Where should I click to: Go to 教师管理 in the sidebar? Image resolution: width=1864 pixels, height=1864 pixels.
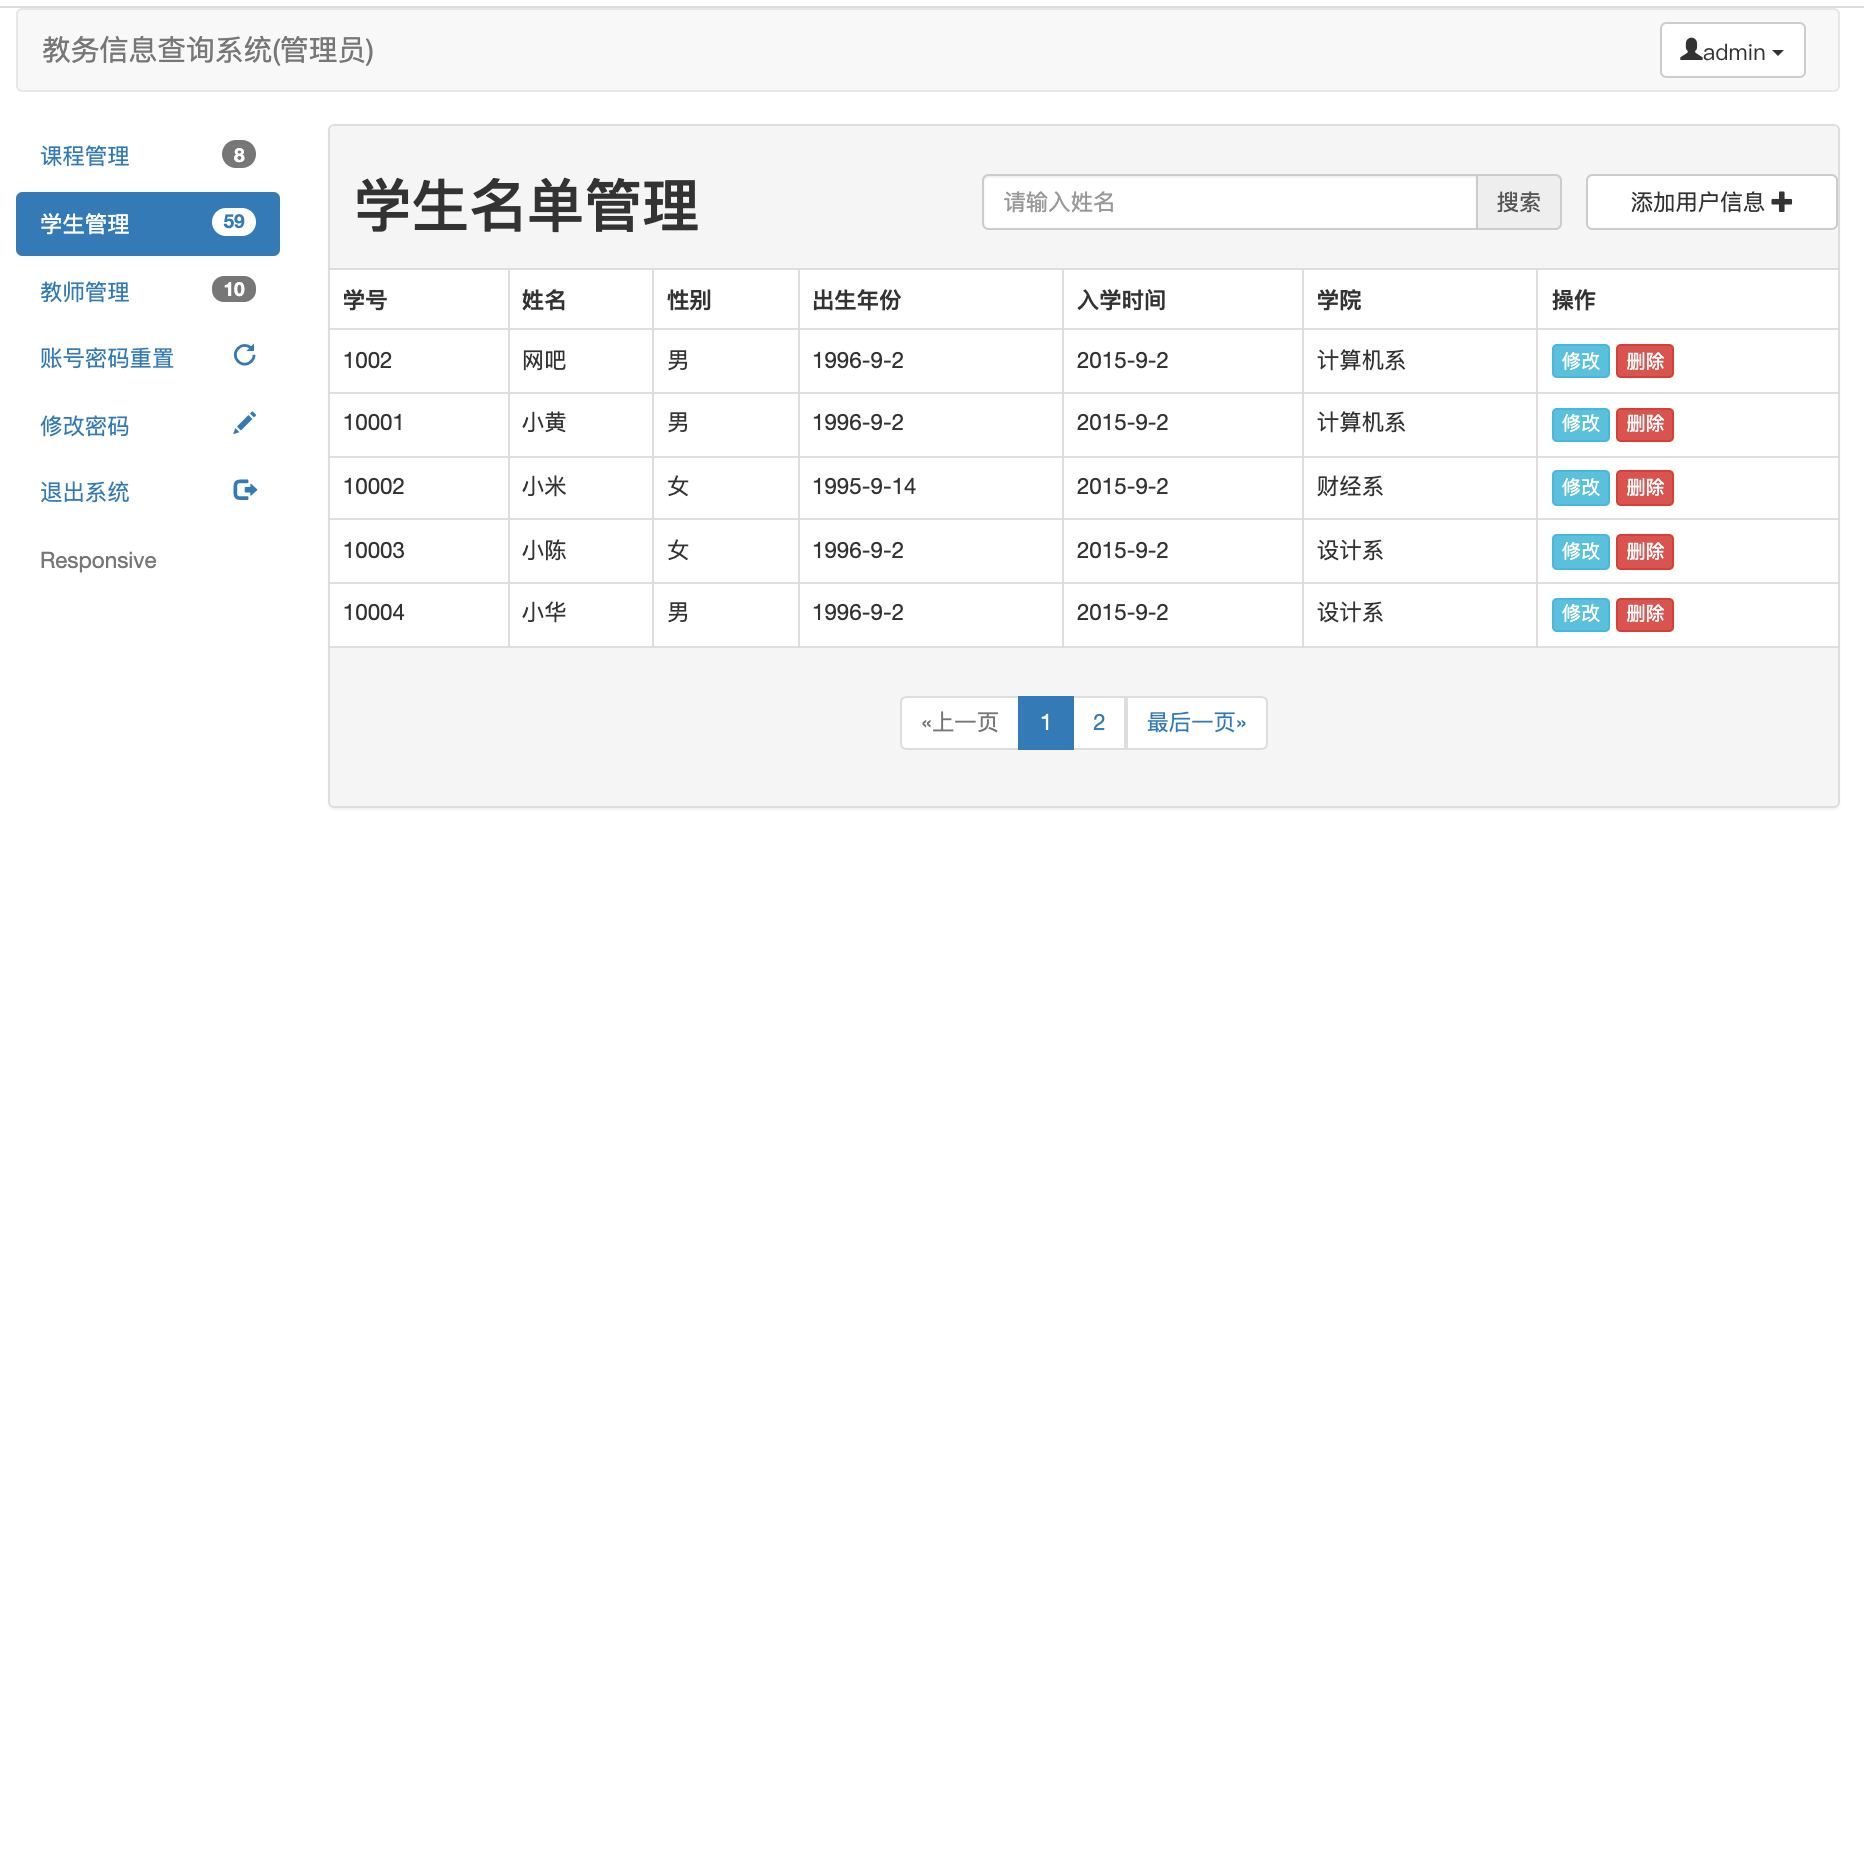(x=148, y=291)
